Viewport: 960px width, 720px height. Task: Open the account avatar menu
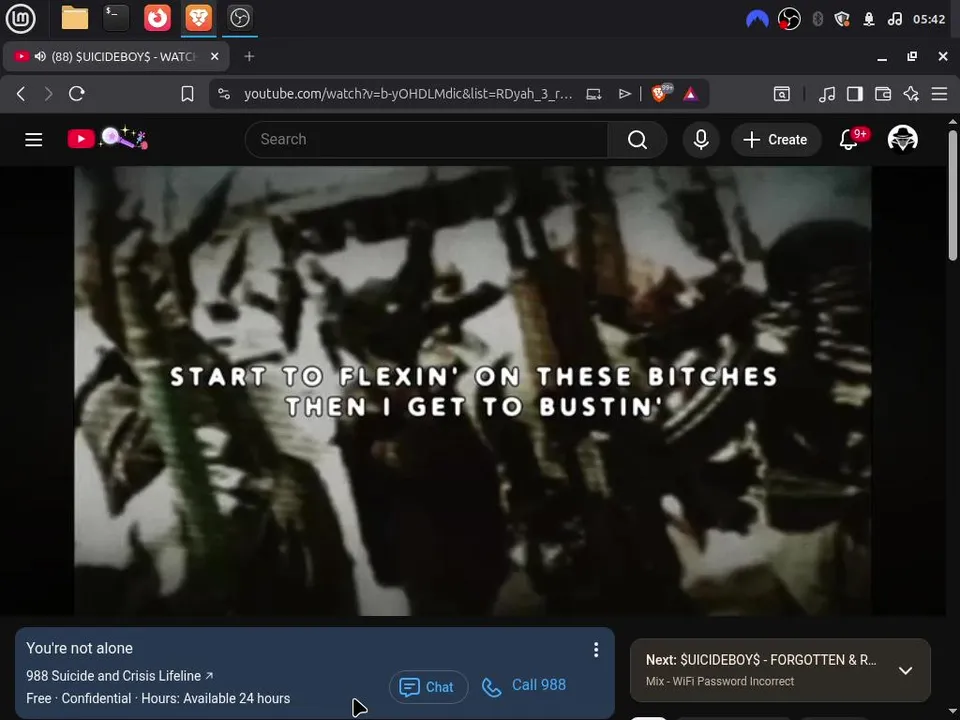(902, 139)
